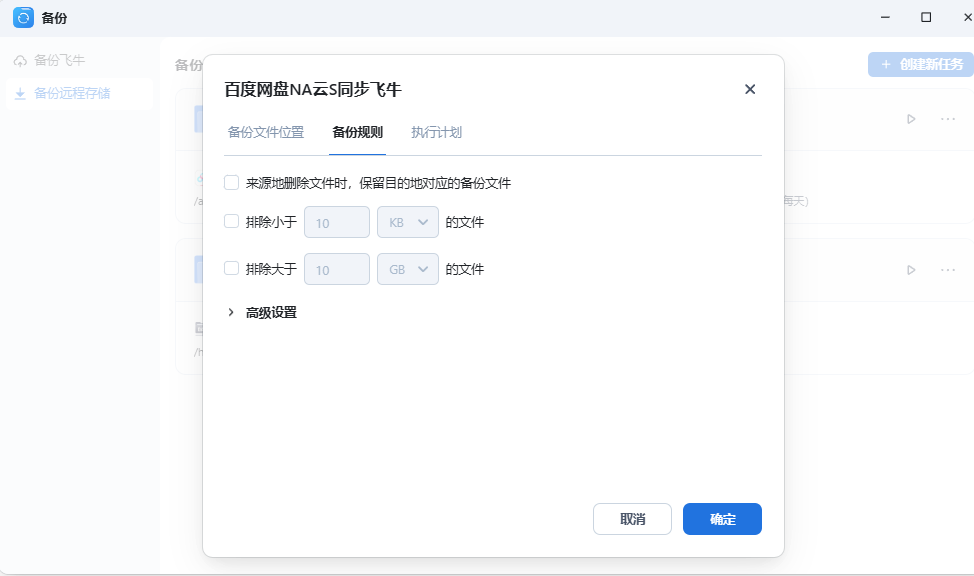Open more options for first backup task
The image size is (974, 576).
(x=948, y=119)
